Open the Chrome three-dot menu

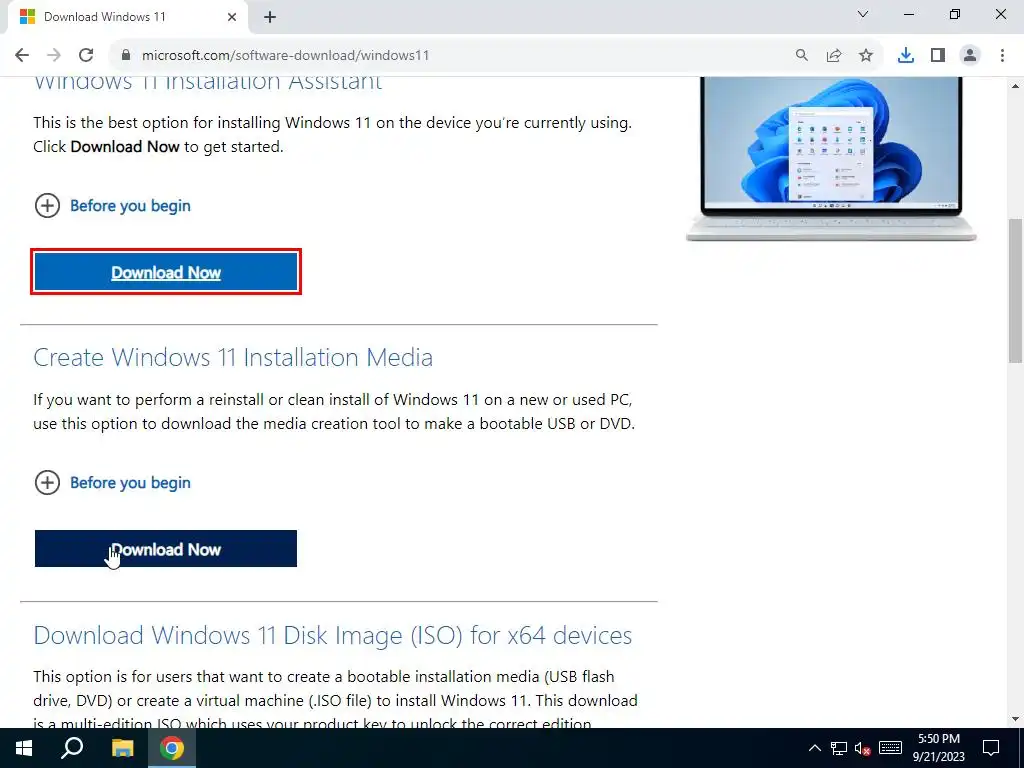[1002, 56]
